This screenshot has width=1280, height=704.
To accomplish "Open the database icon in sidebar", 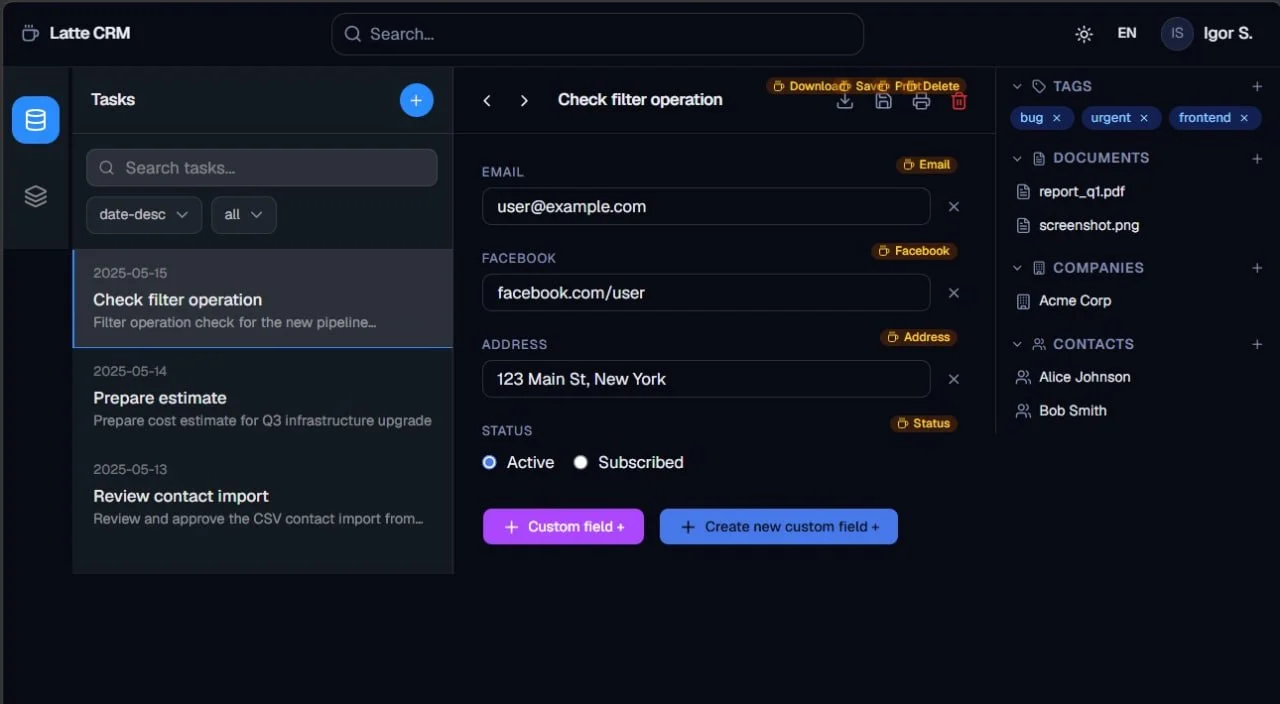I will [36, 120].
